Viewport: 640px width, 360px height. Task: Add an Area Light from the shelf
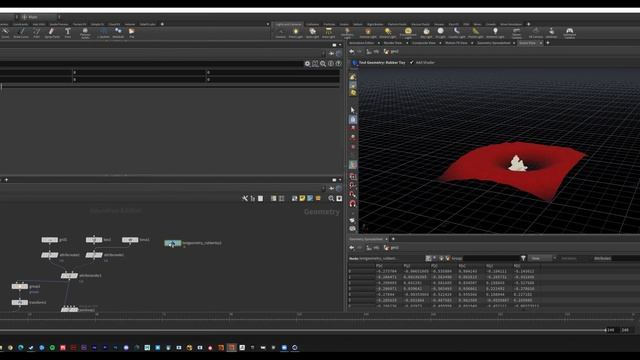(x=328, y=33)
